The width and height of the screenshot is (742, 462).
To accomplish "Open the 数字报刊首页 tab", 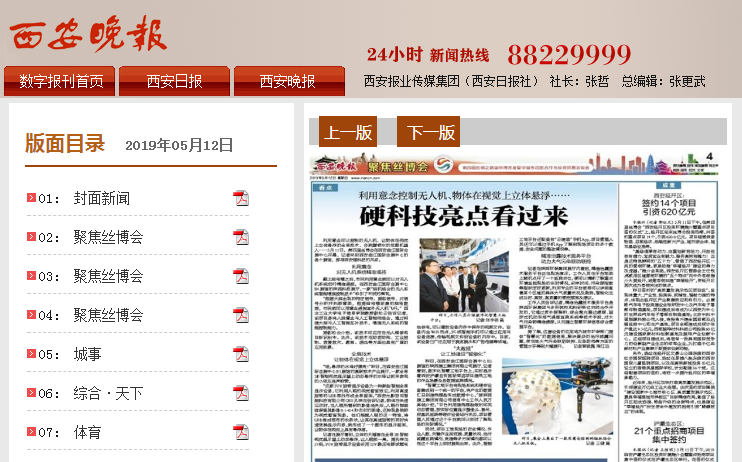I will 60,81.
